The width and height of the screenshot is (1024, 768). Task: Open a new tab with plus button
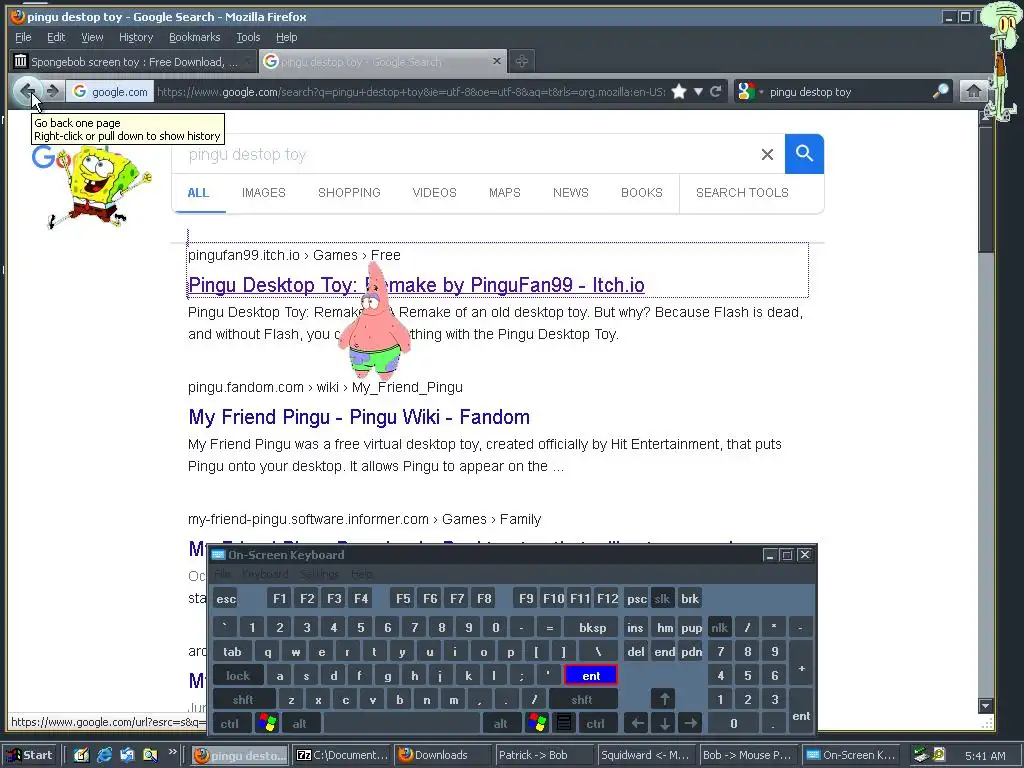521,61
